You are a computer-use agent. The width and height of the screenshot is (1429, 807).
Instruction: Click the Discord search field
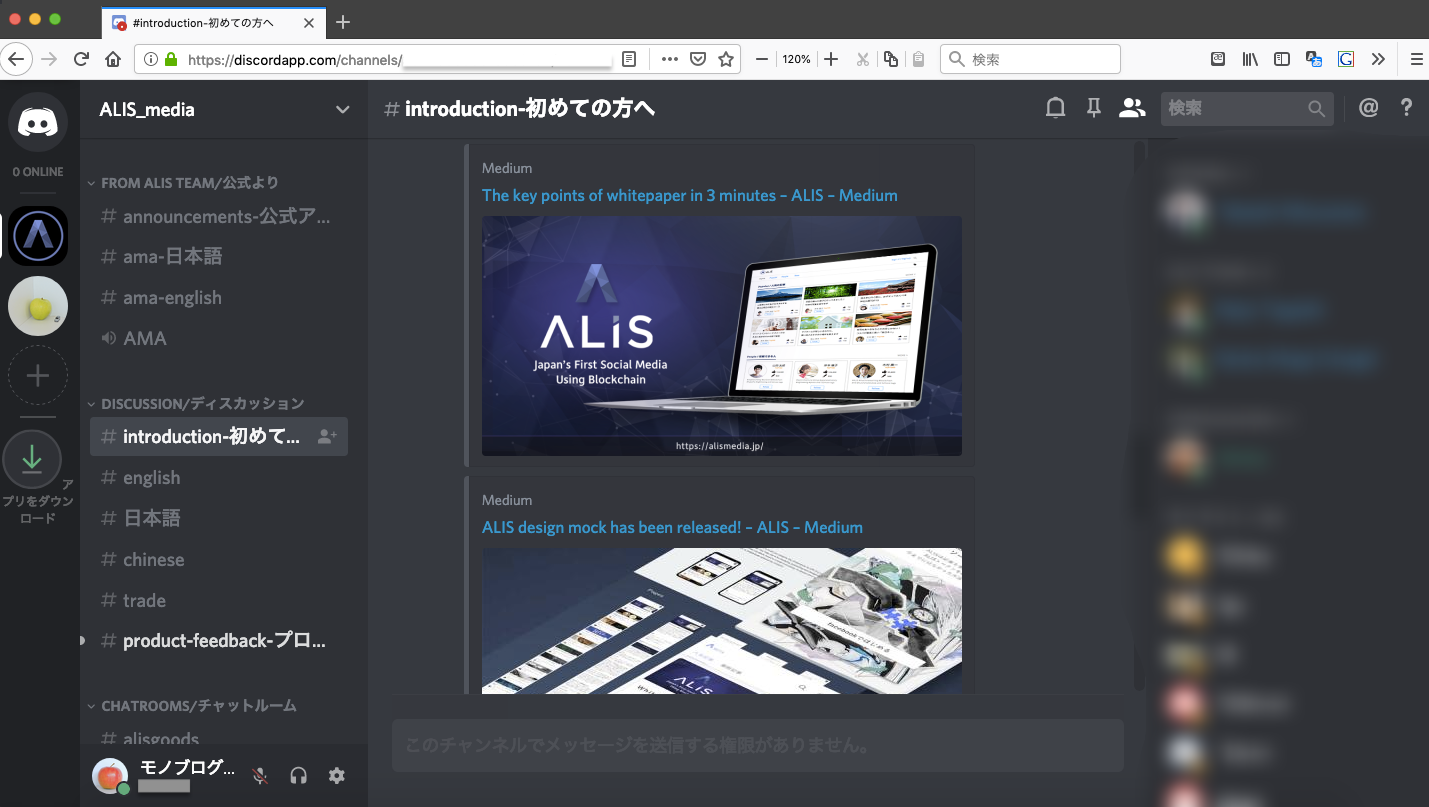tap(1236, 109)
